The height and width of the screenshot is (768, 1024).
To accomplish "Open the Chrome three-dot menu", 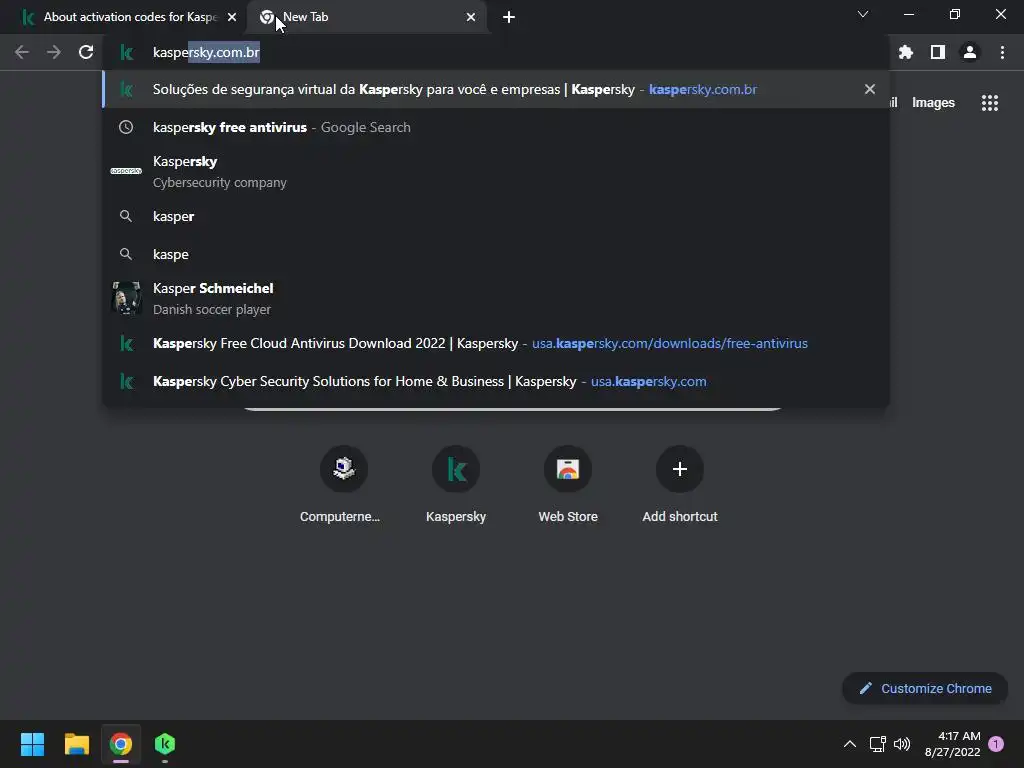I will click(1002, 52).
